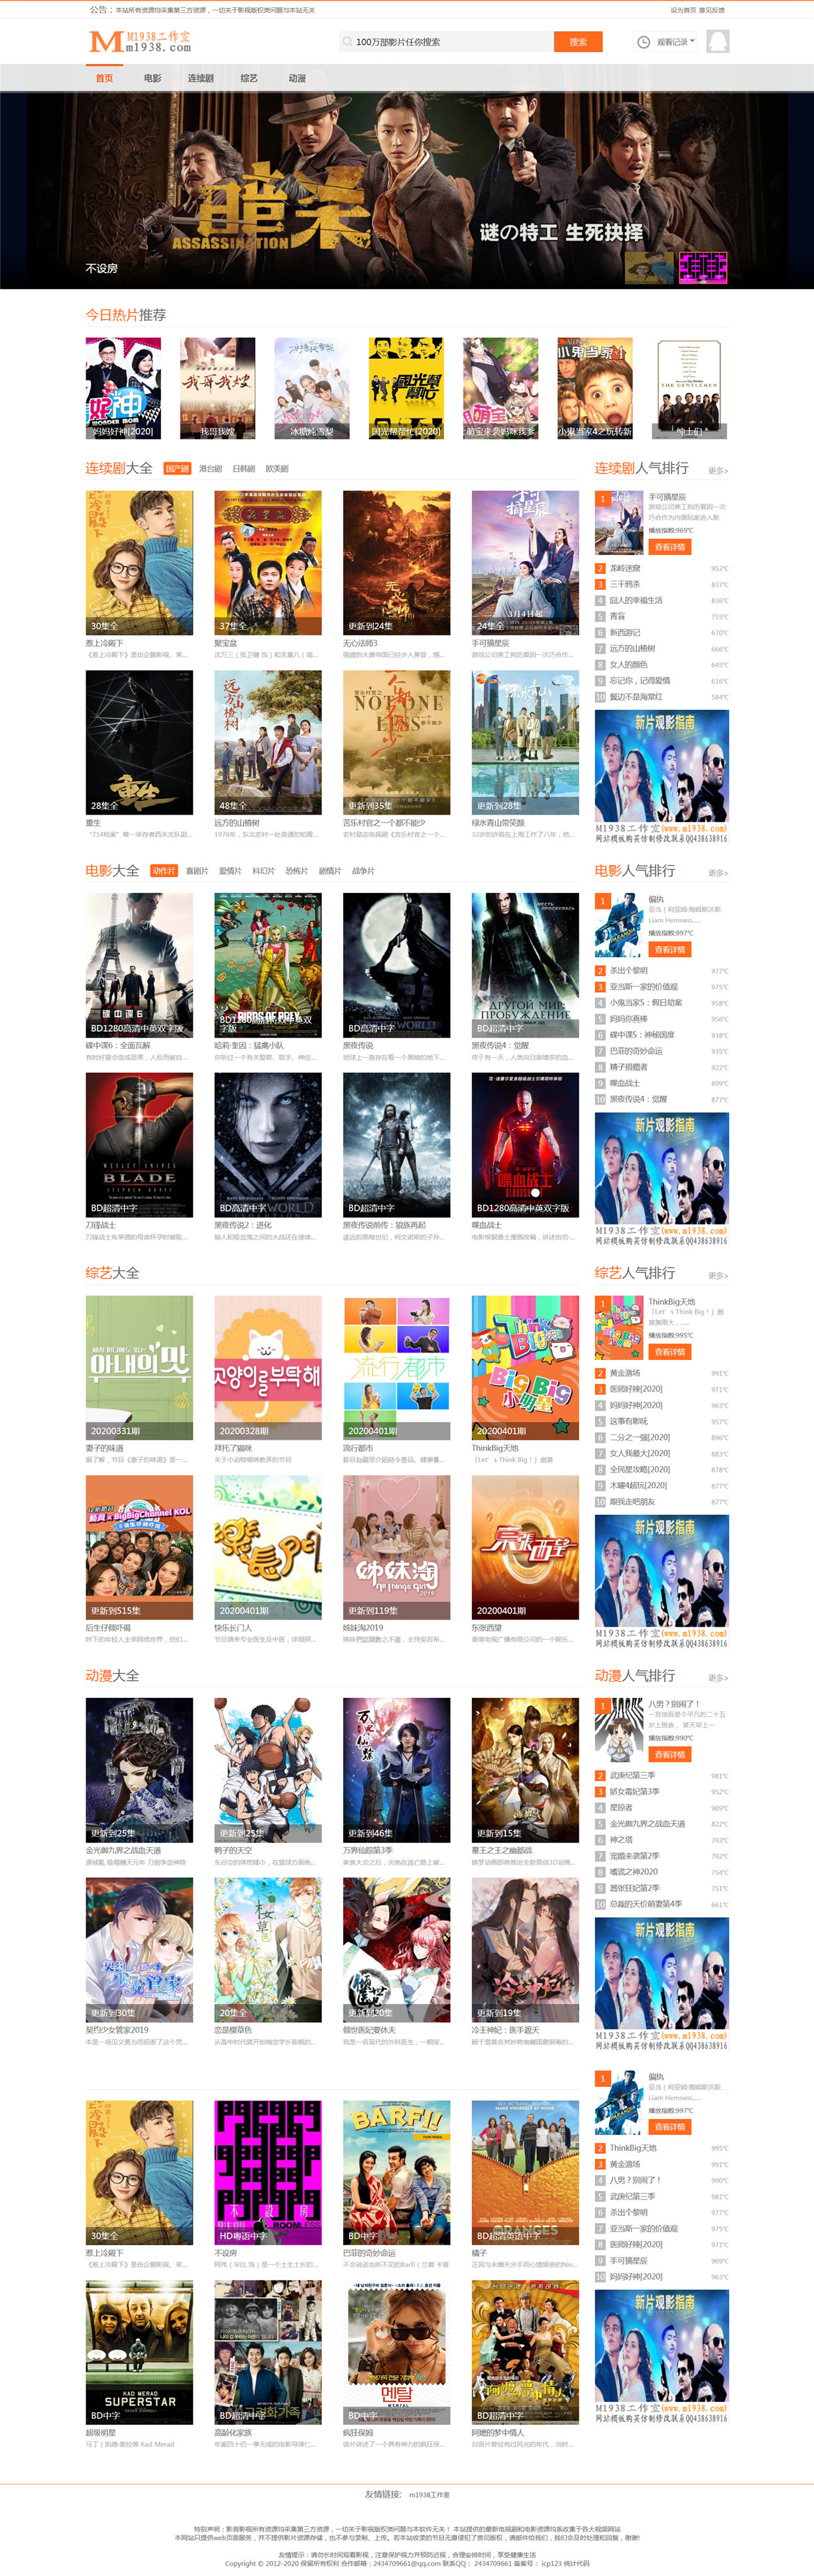Click the m1938工作室 friendly link in footer

point(429,2495)
